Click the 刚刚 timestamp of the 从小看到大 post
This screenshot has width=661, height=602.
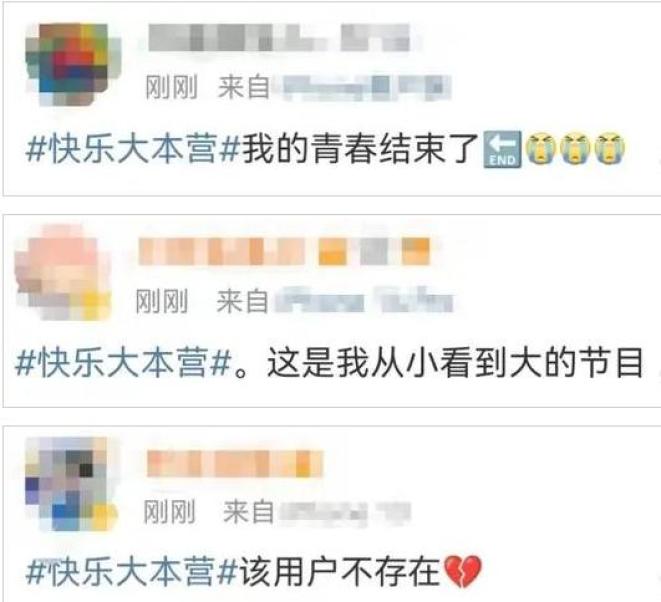[x=161, y=301]
